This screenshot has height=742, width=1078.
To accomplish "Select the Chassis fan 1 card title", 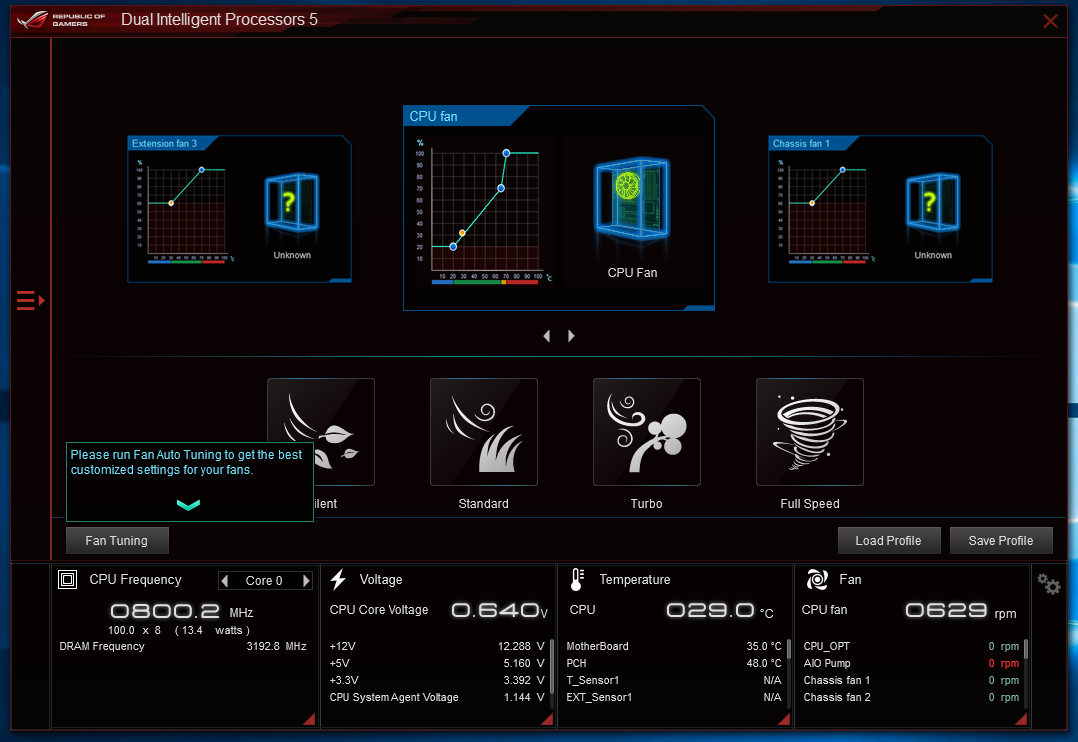I will 802,143.
